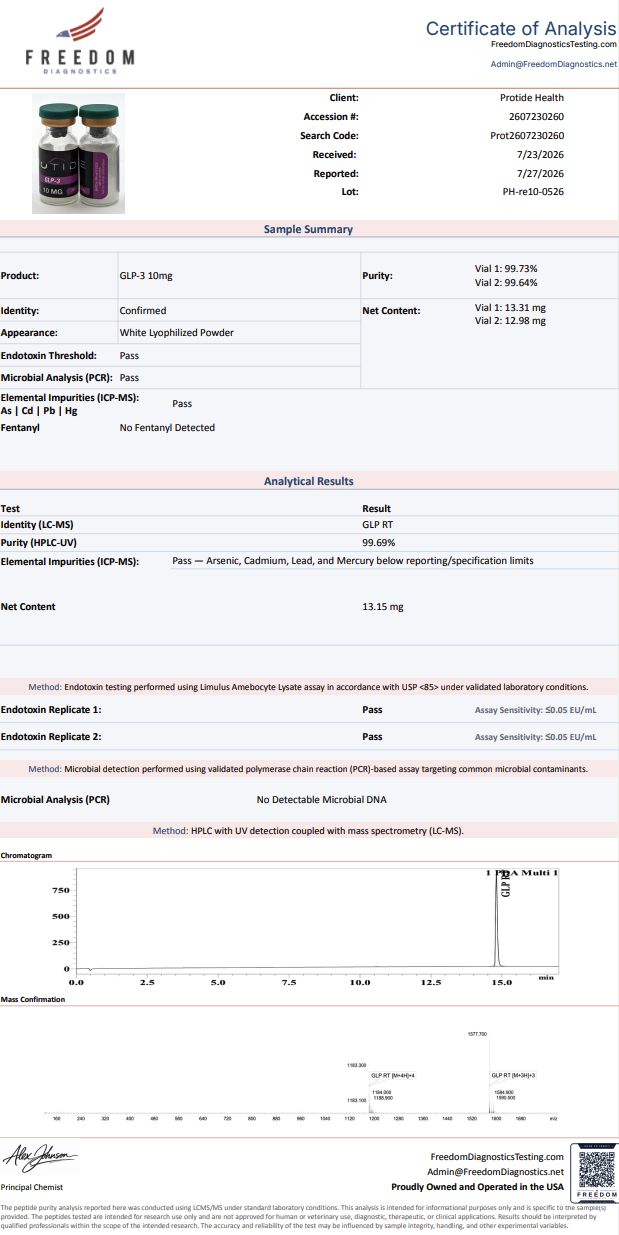Screen dimensions: 619x1235
Task: Click Vial 2 net content 12.98 mg
Action: [510, 321]
